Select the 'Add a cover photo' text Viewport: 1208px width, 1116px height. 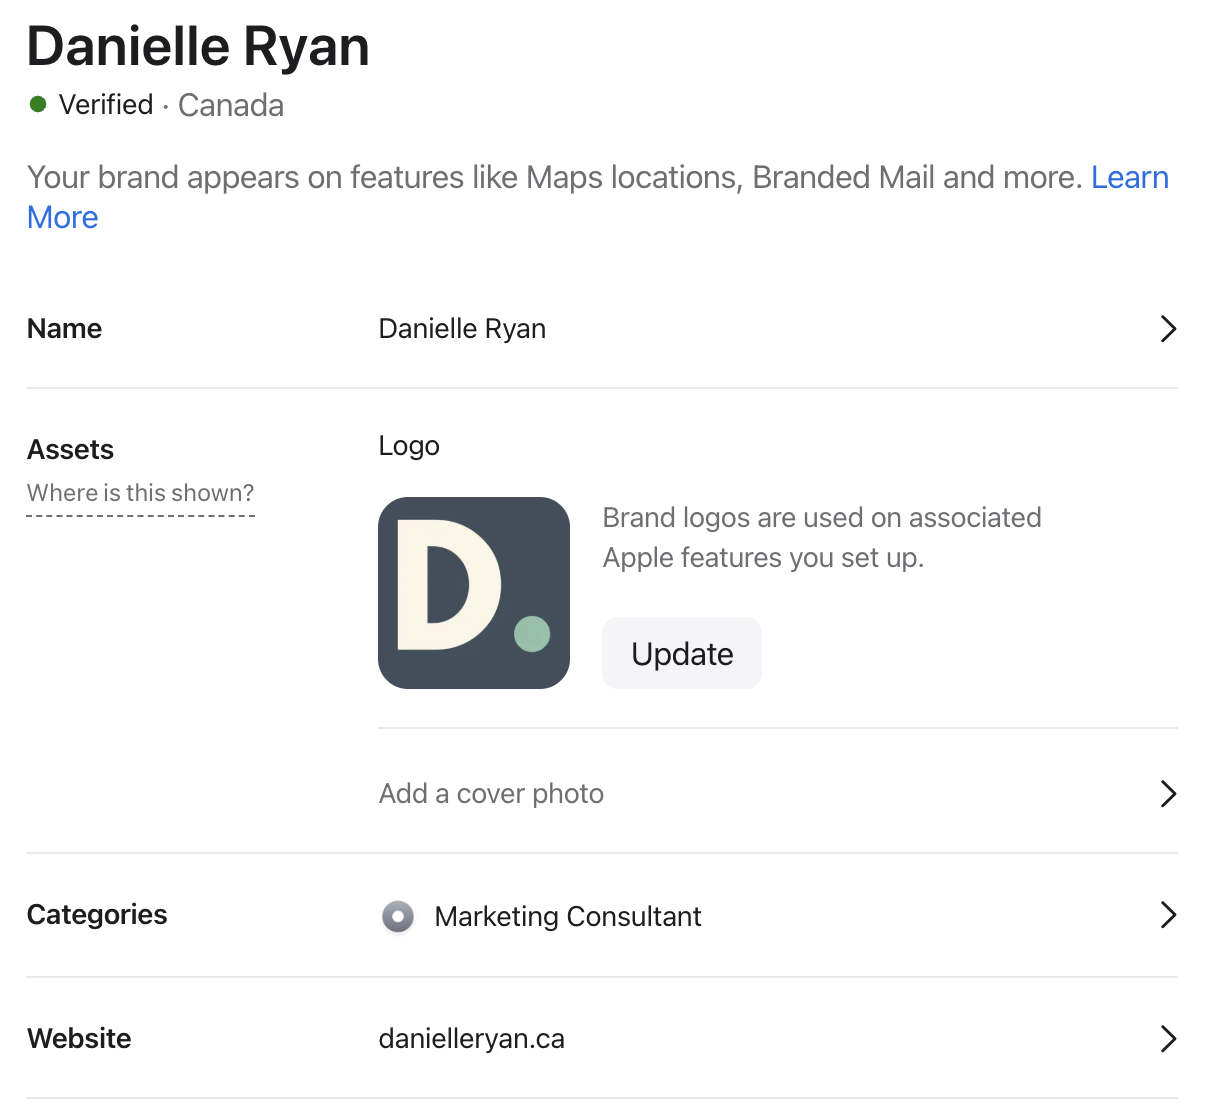click(491, 794)
